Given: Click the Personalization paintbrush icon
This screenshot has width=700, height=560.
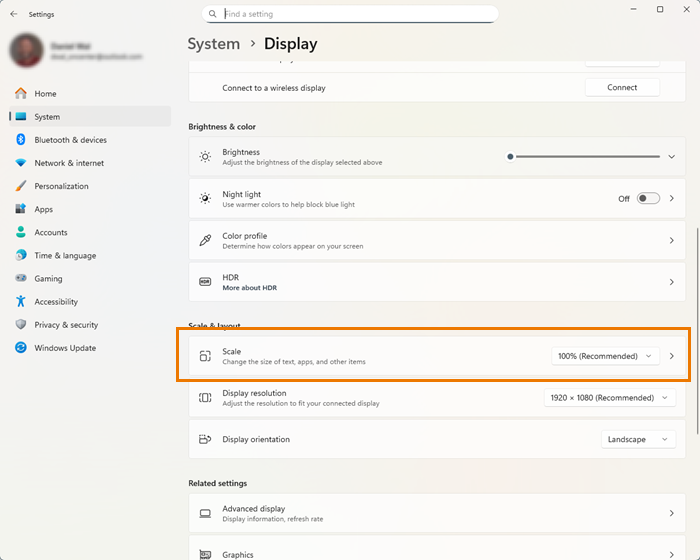Looking at the screenshot, I should point(21,186).
